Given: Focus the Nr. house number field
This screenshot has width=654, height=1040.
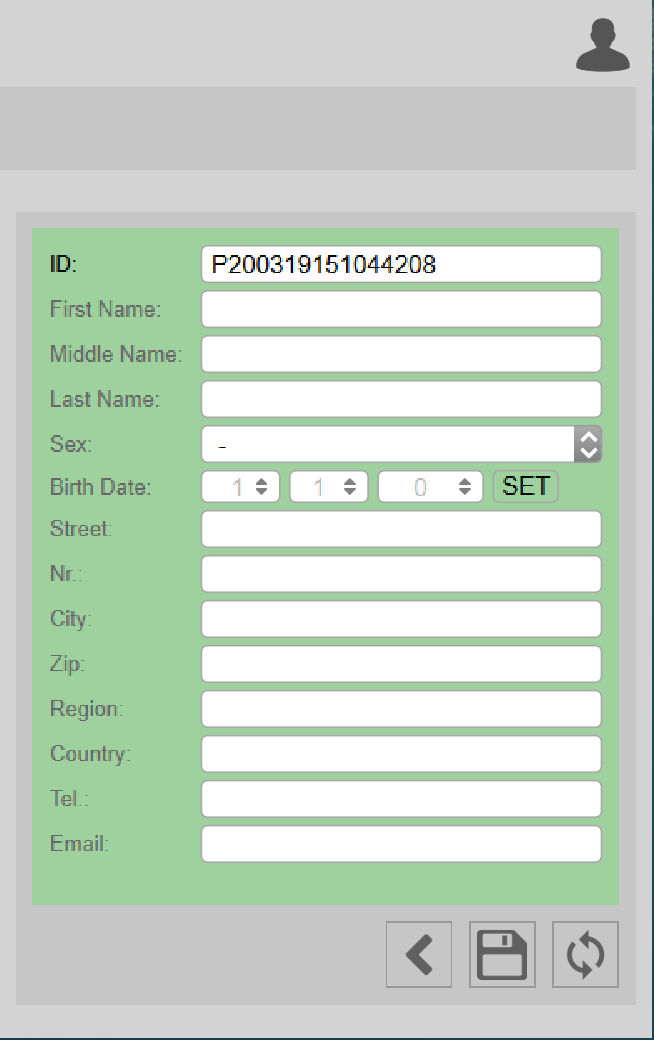Looking at the screenshot, I should click(401, 574).
